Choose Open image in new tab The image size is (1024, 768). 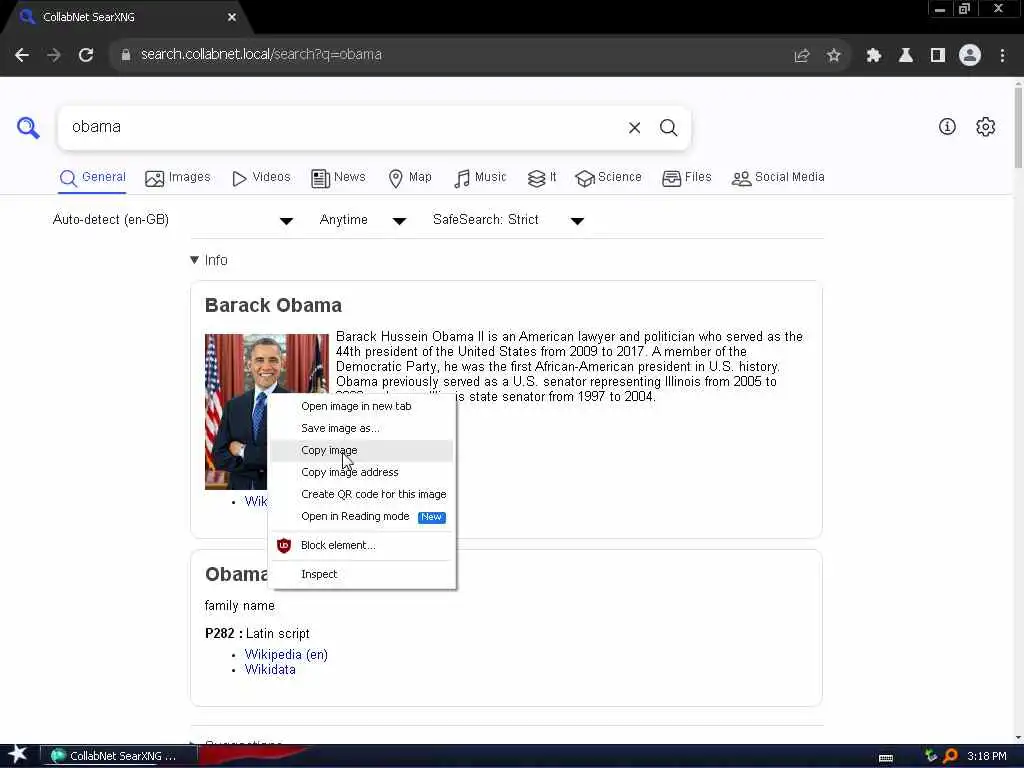coord(362,406)
